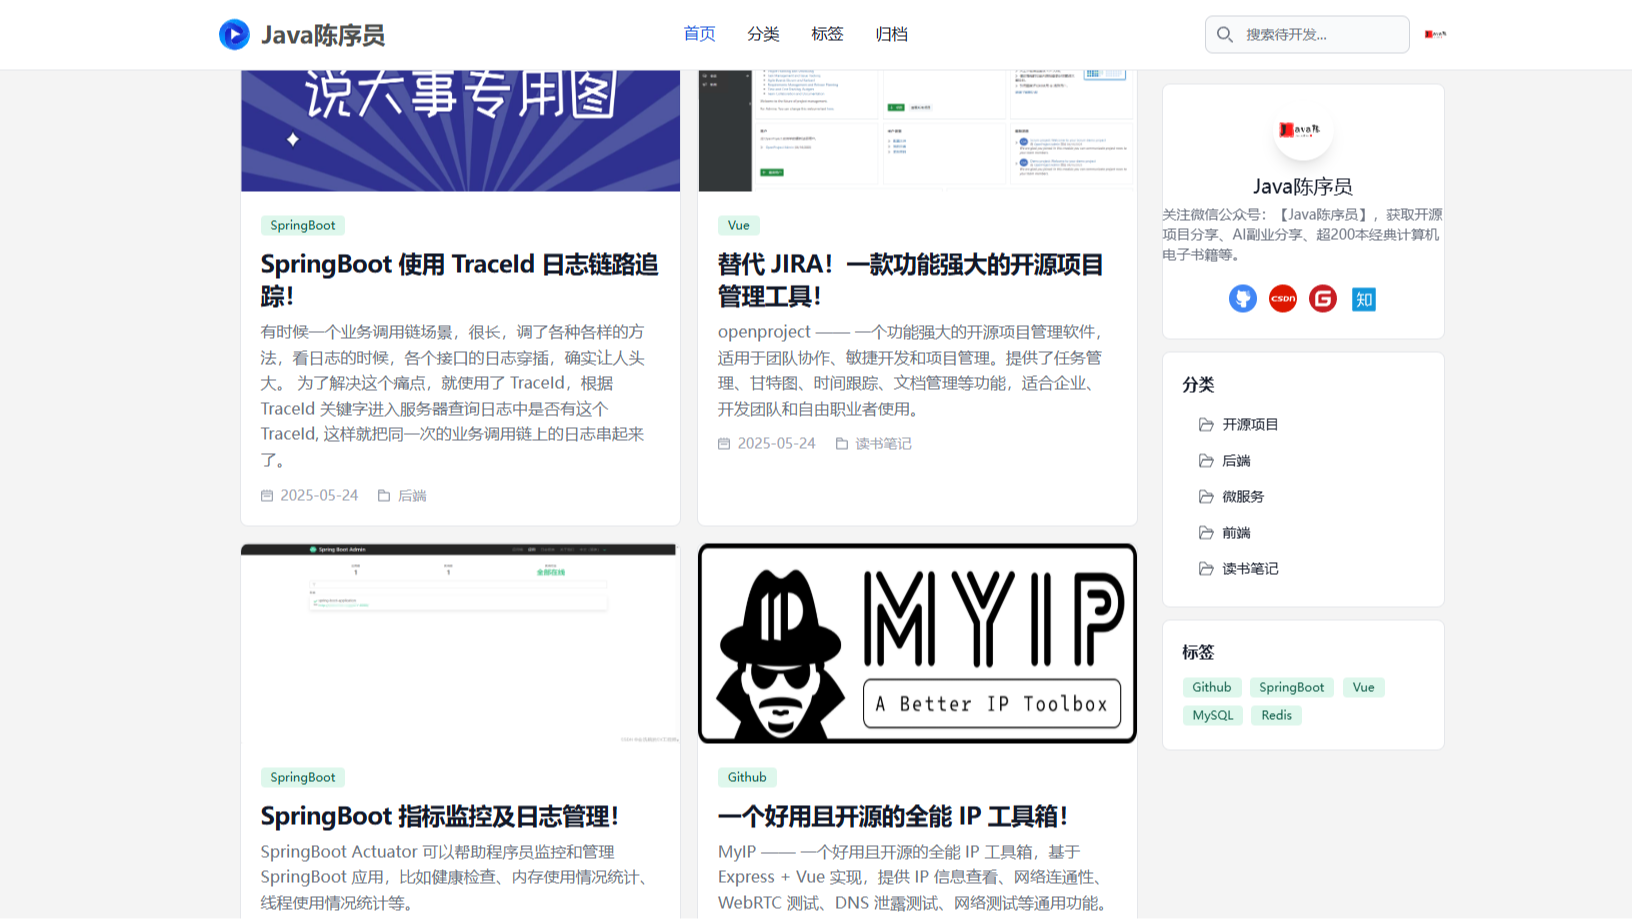Image resolution: width=1632 pixels, height=919 pixels.
Task: Click SpringBoot tag on 指标监控 post
Action: click(x=303, y=777)
